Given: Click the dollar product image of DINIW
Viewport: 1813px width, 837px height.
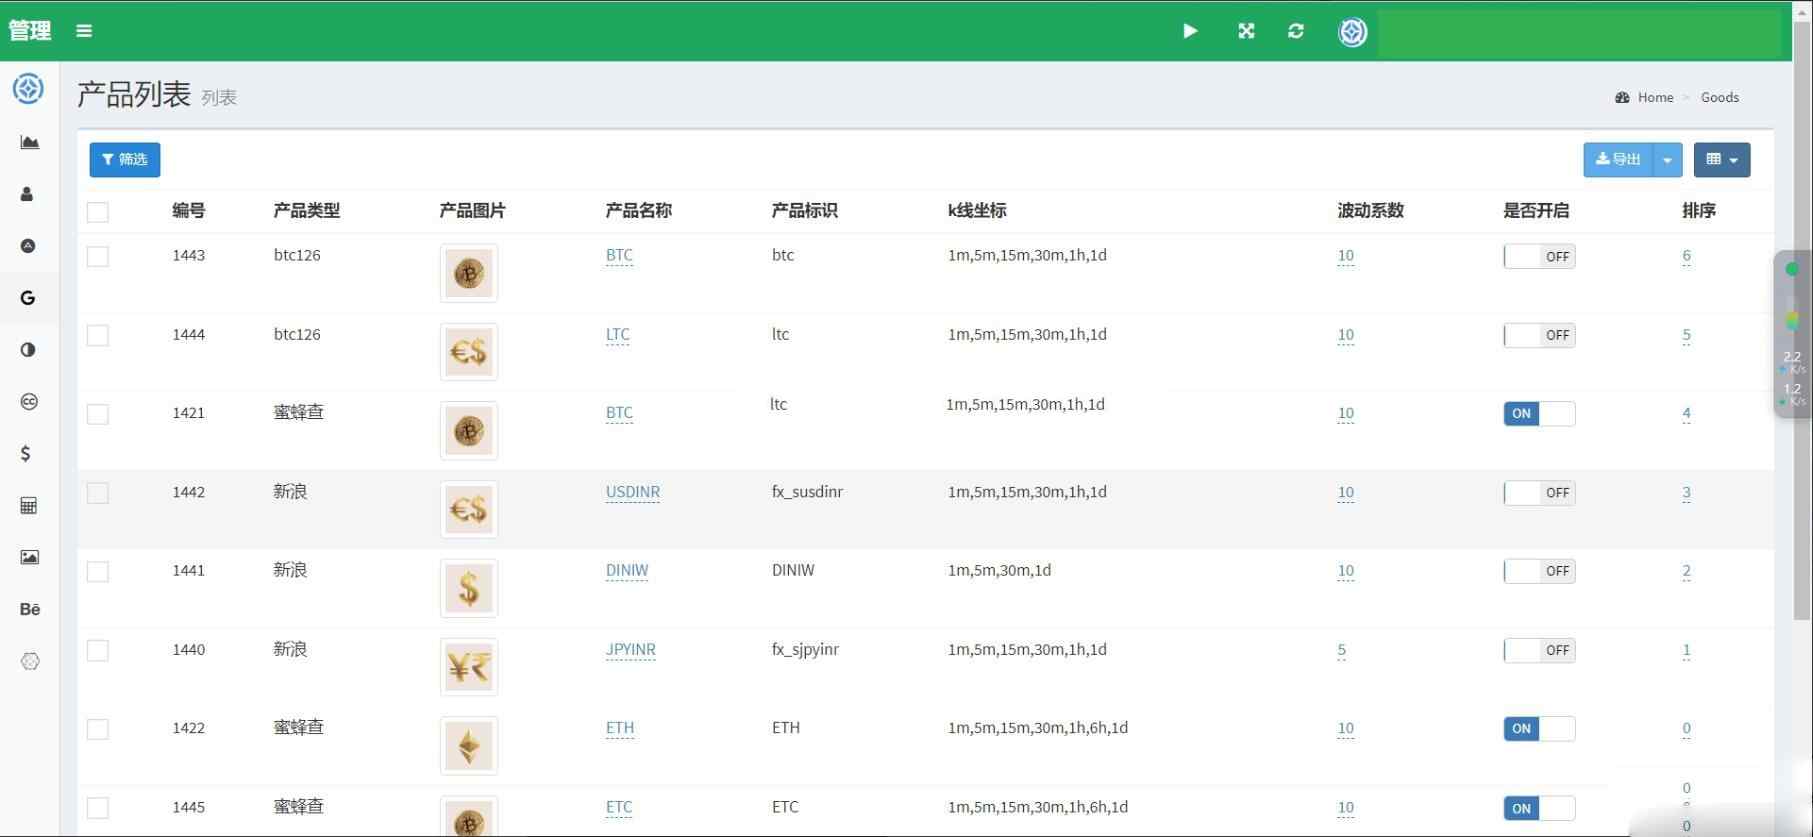Looking at the screenshot, I should 469,588.
